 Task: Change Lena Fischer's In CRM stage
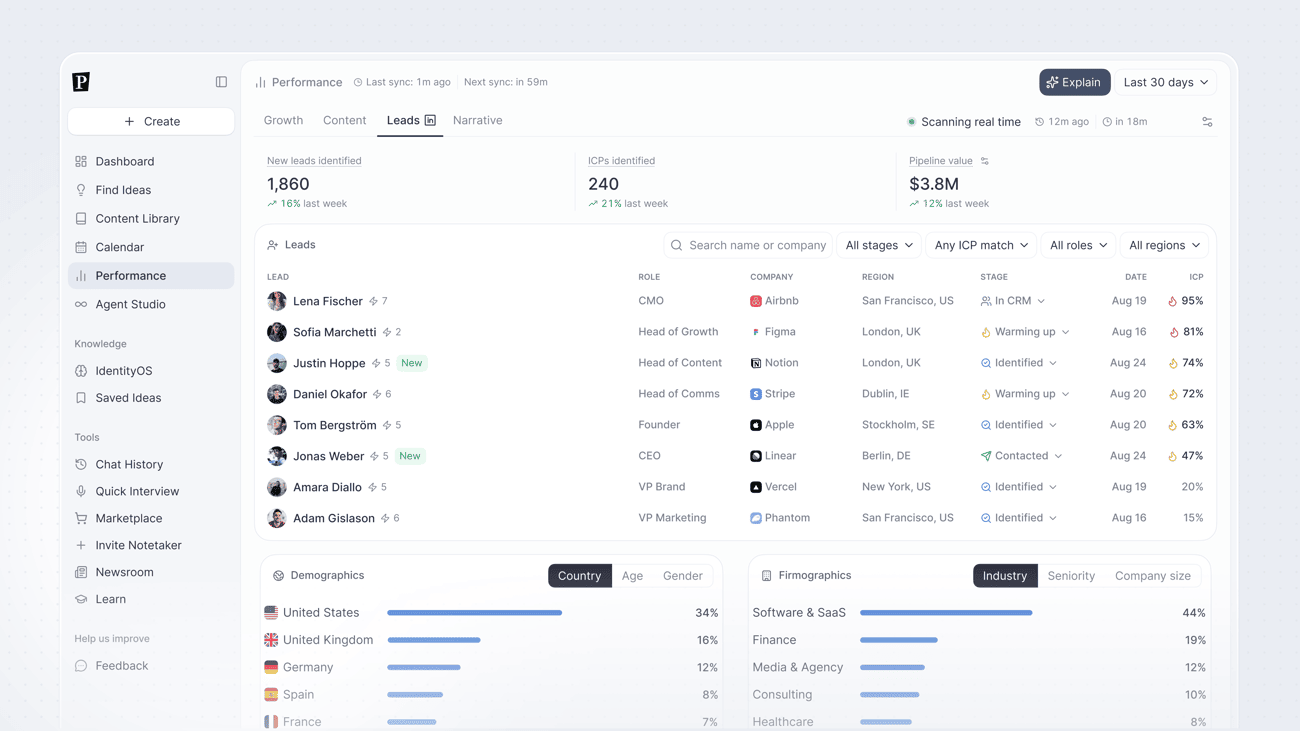tap(1013, 301)
